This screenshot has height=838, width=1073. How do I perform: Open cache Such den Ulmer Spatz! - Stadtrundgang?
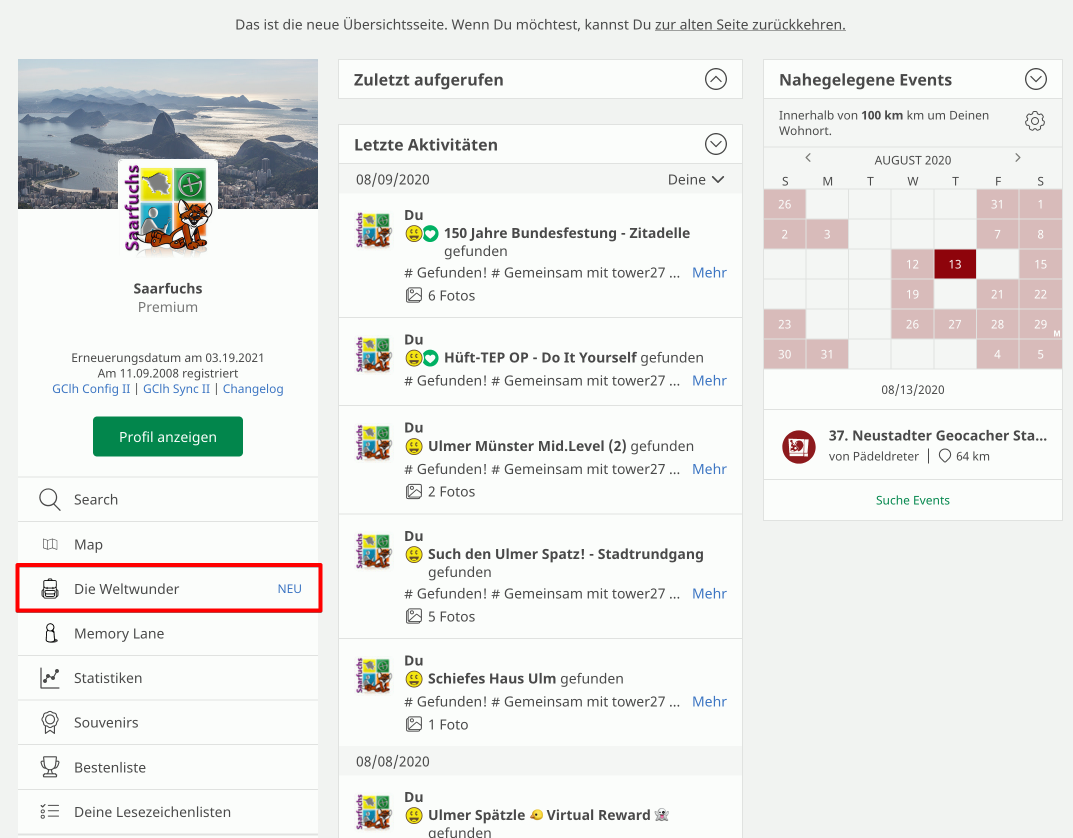(x=565, y=553)
